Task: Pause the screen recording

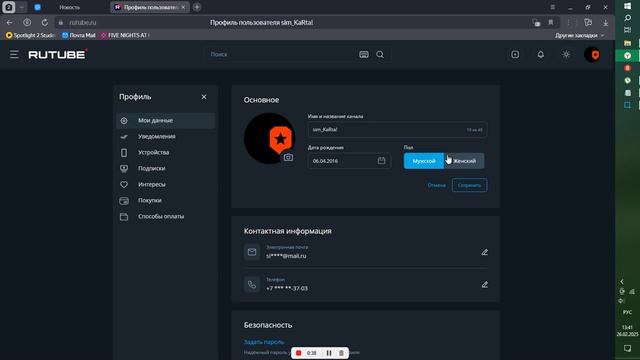Action: point(329,353)
